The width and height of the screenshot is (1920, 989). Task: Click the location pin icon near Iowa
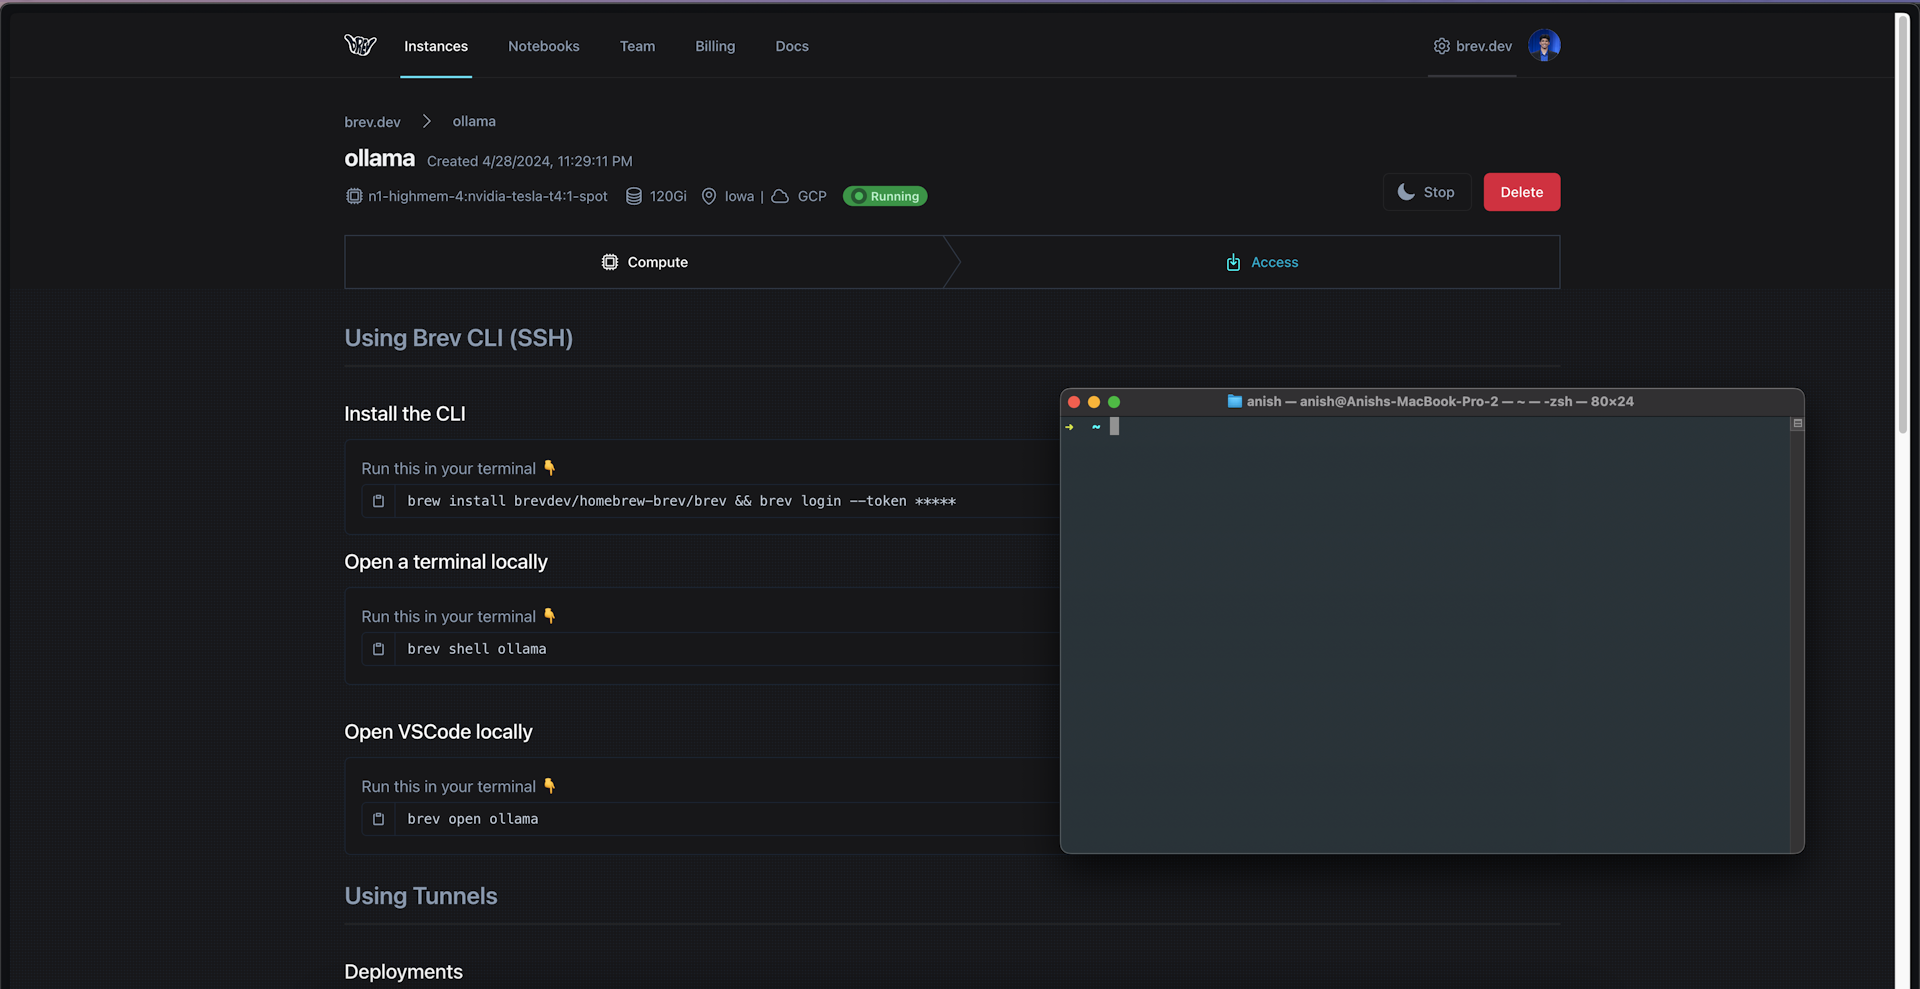[x=709, y=196]
